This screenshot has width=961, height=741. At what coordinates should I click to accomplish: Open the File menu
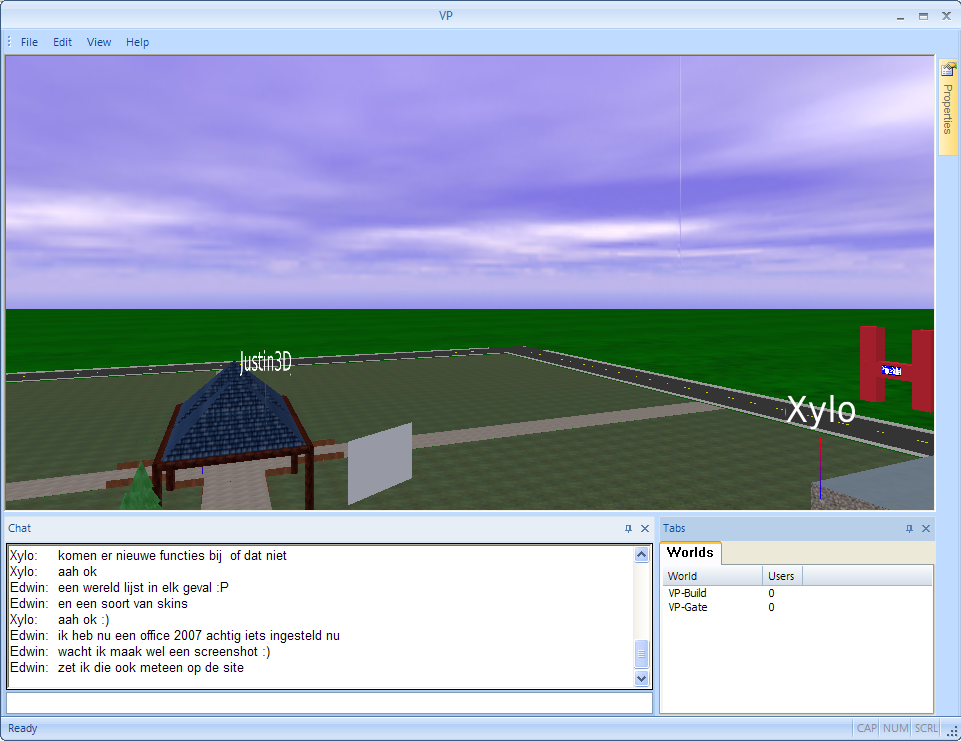coord(29,42)
